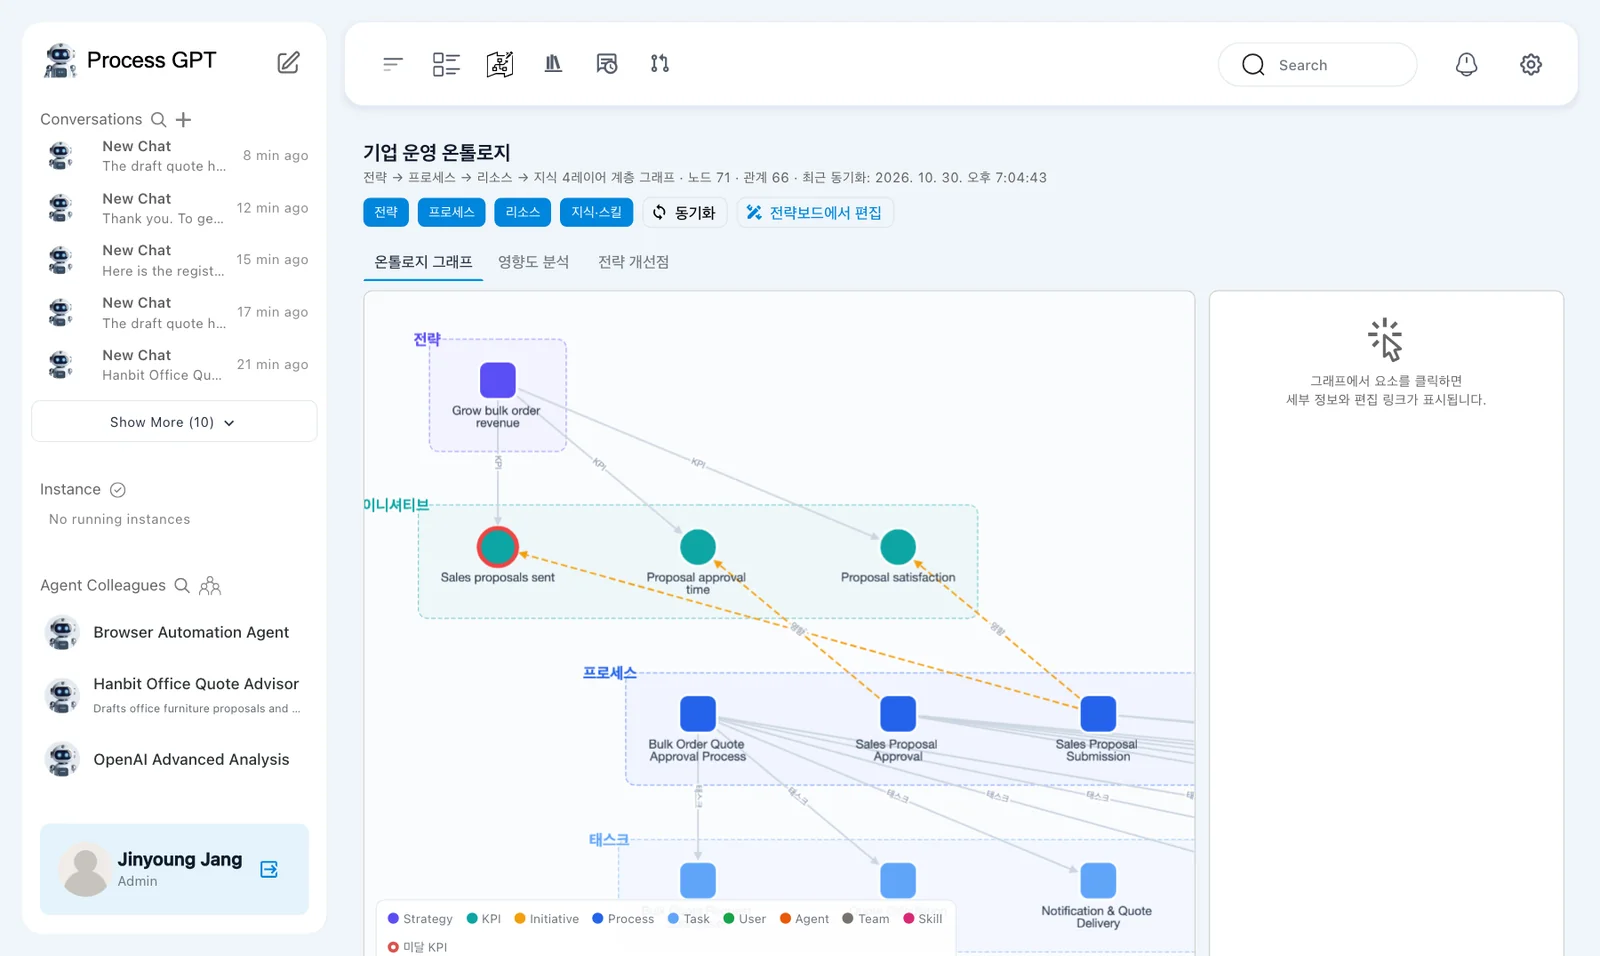Image resolution: width=1600 pixels, height=956 pixels.
Task: Open the strategy board map icon
Action: [500, 64]
